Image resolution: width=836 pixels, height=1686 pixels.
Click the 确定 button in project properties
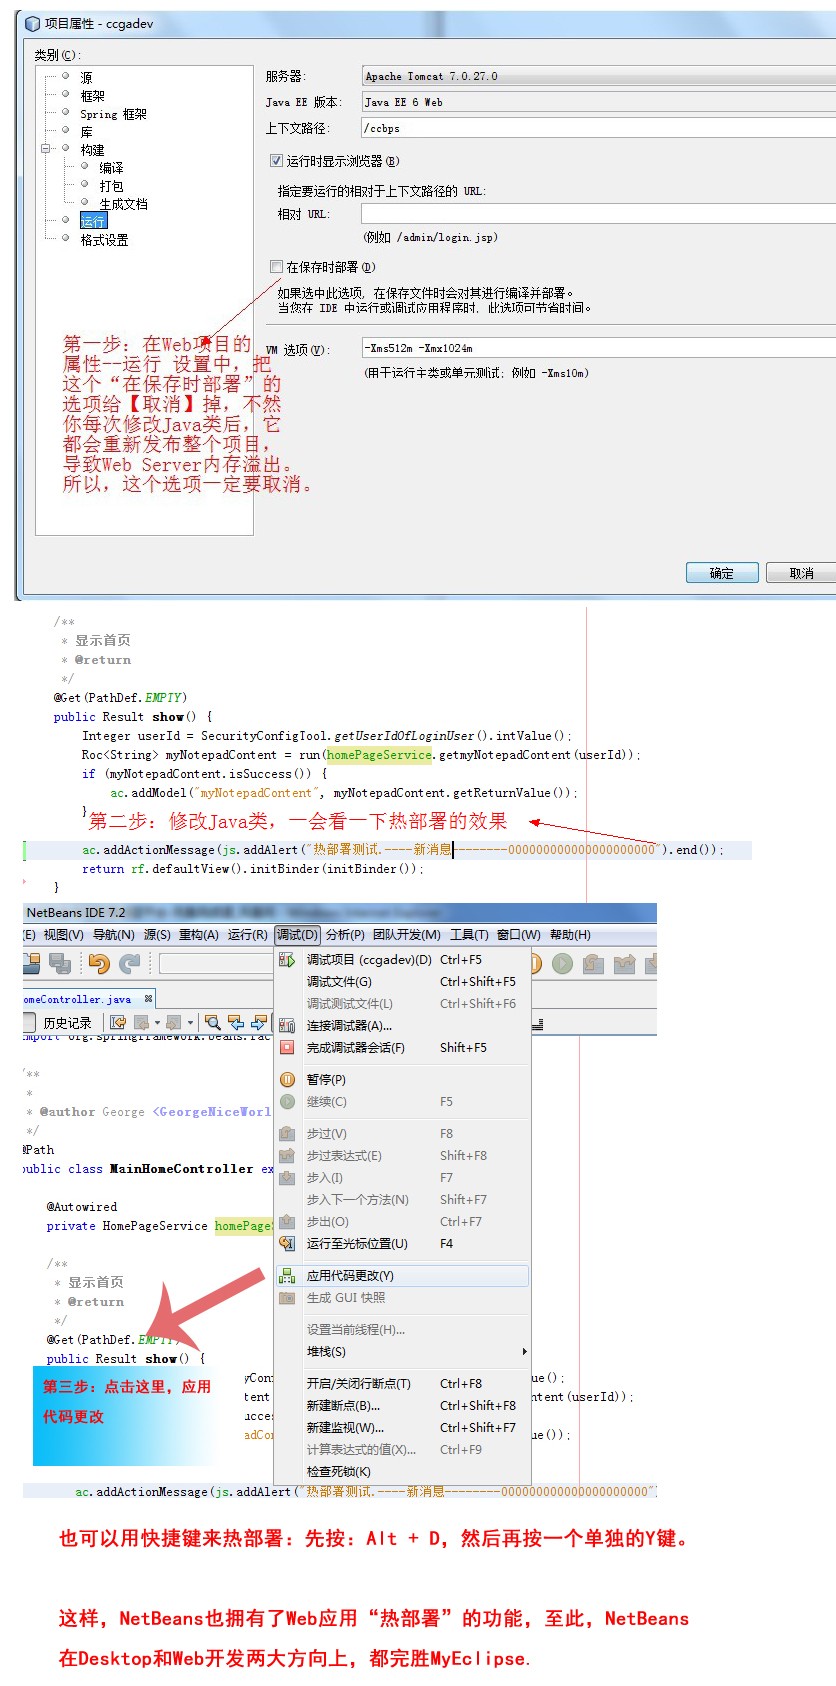click(x=721, y=573)
